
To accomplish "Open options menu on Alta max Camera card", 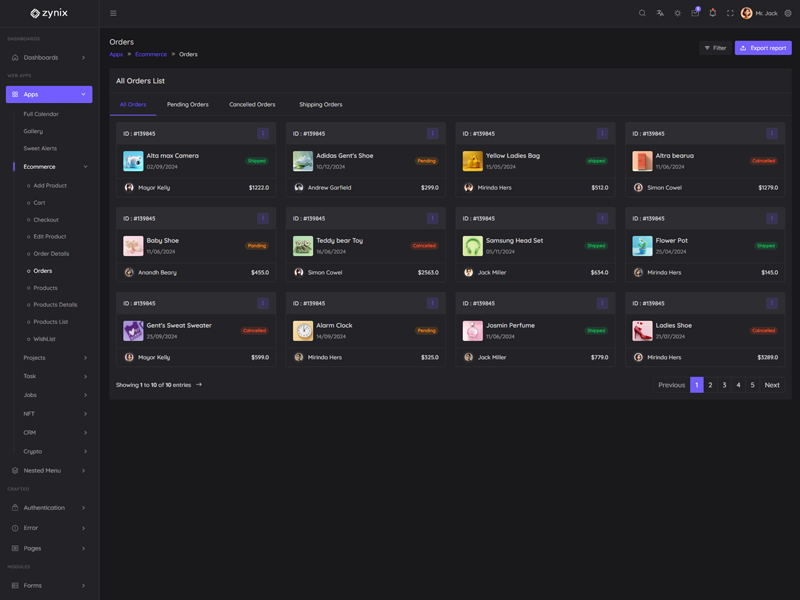I will click(263, 133).
